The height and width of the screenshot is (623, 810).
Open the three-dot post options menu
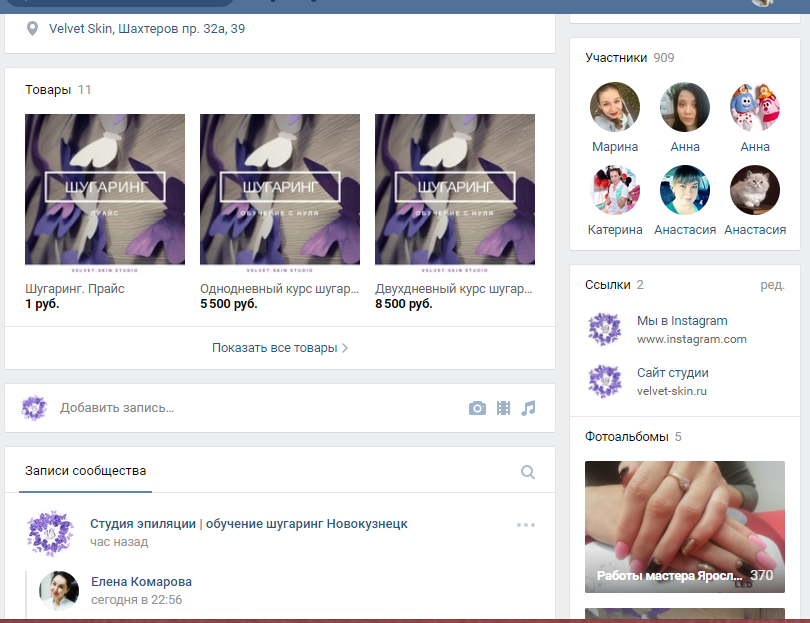point(526,525)
